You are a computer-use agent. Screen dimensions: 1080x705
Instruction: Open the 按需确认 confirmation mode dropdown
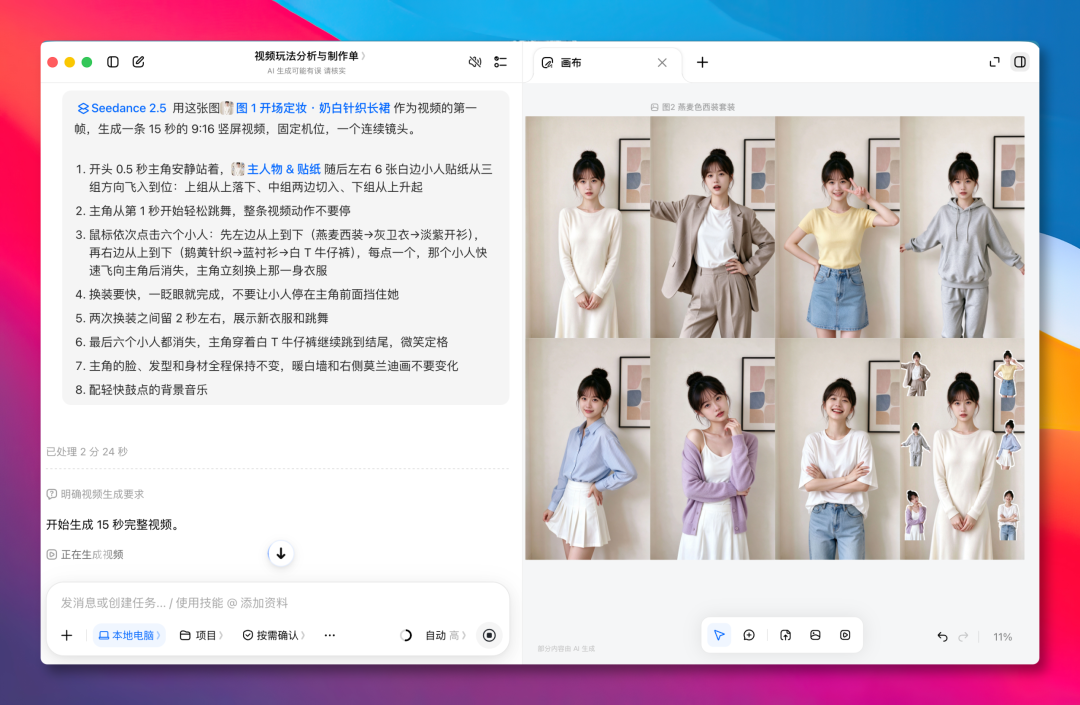pyautogui.click(x=274, y=635)
